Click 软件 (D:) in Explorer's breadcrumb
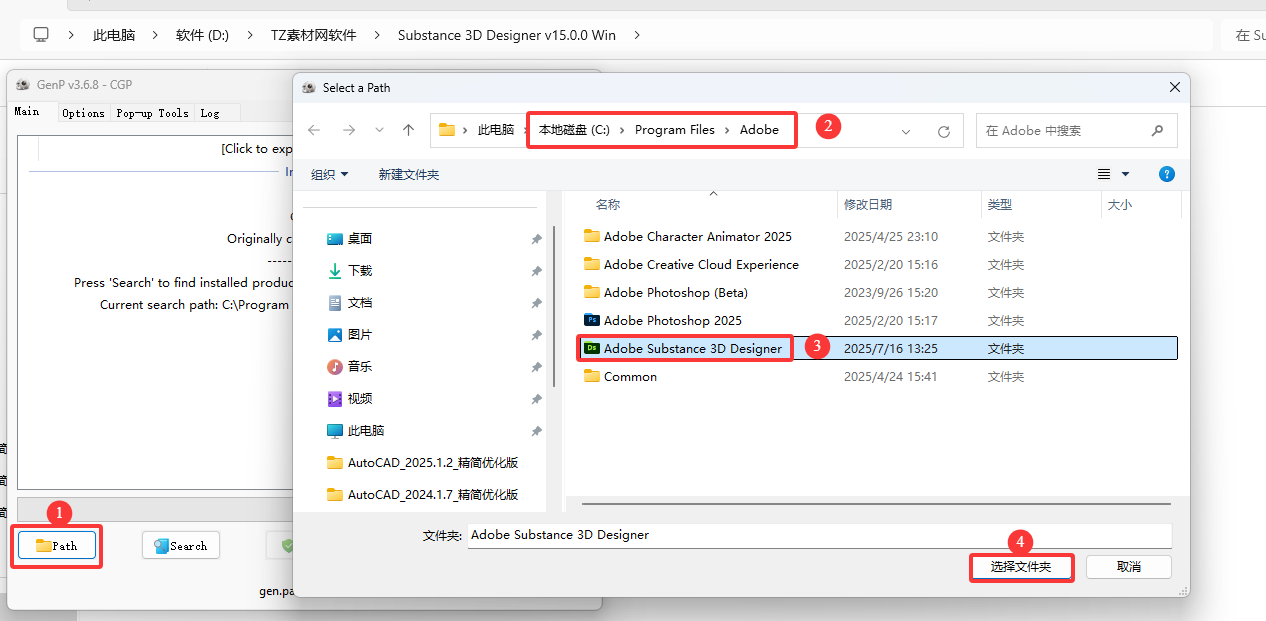Viewport: 1266px width, 621px height. (202, 35)
